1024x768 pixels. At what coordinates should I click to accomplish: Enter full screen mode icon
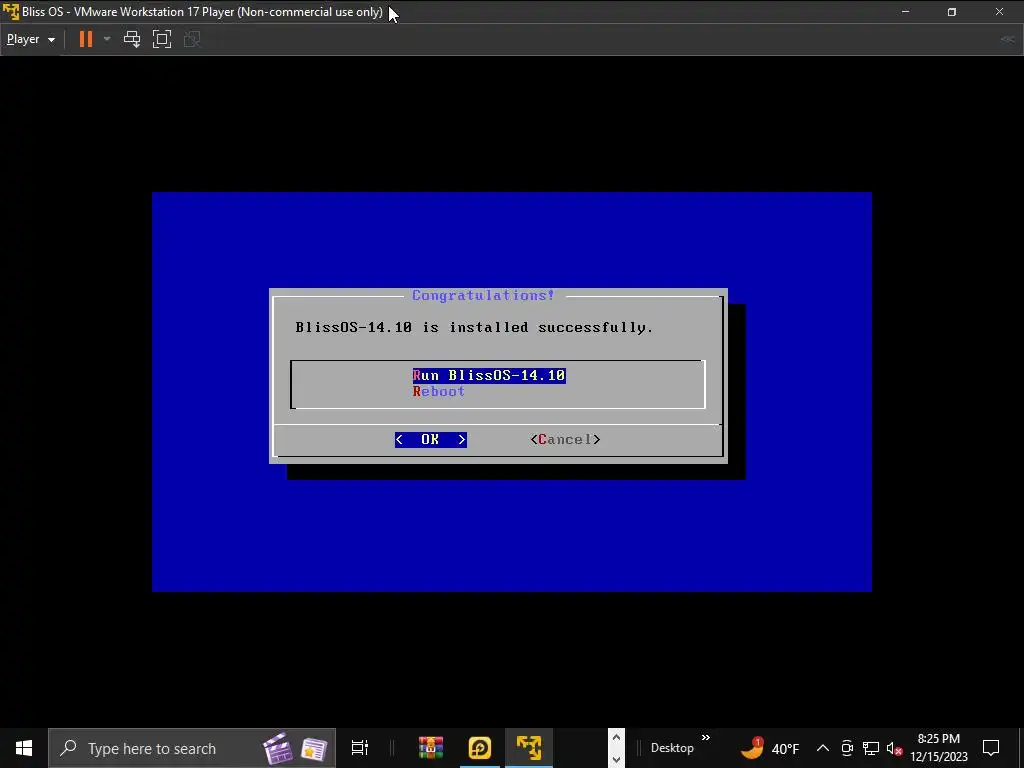162,39
